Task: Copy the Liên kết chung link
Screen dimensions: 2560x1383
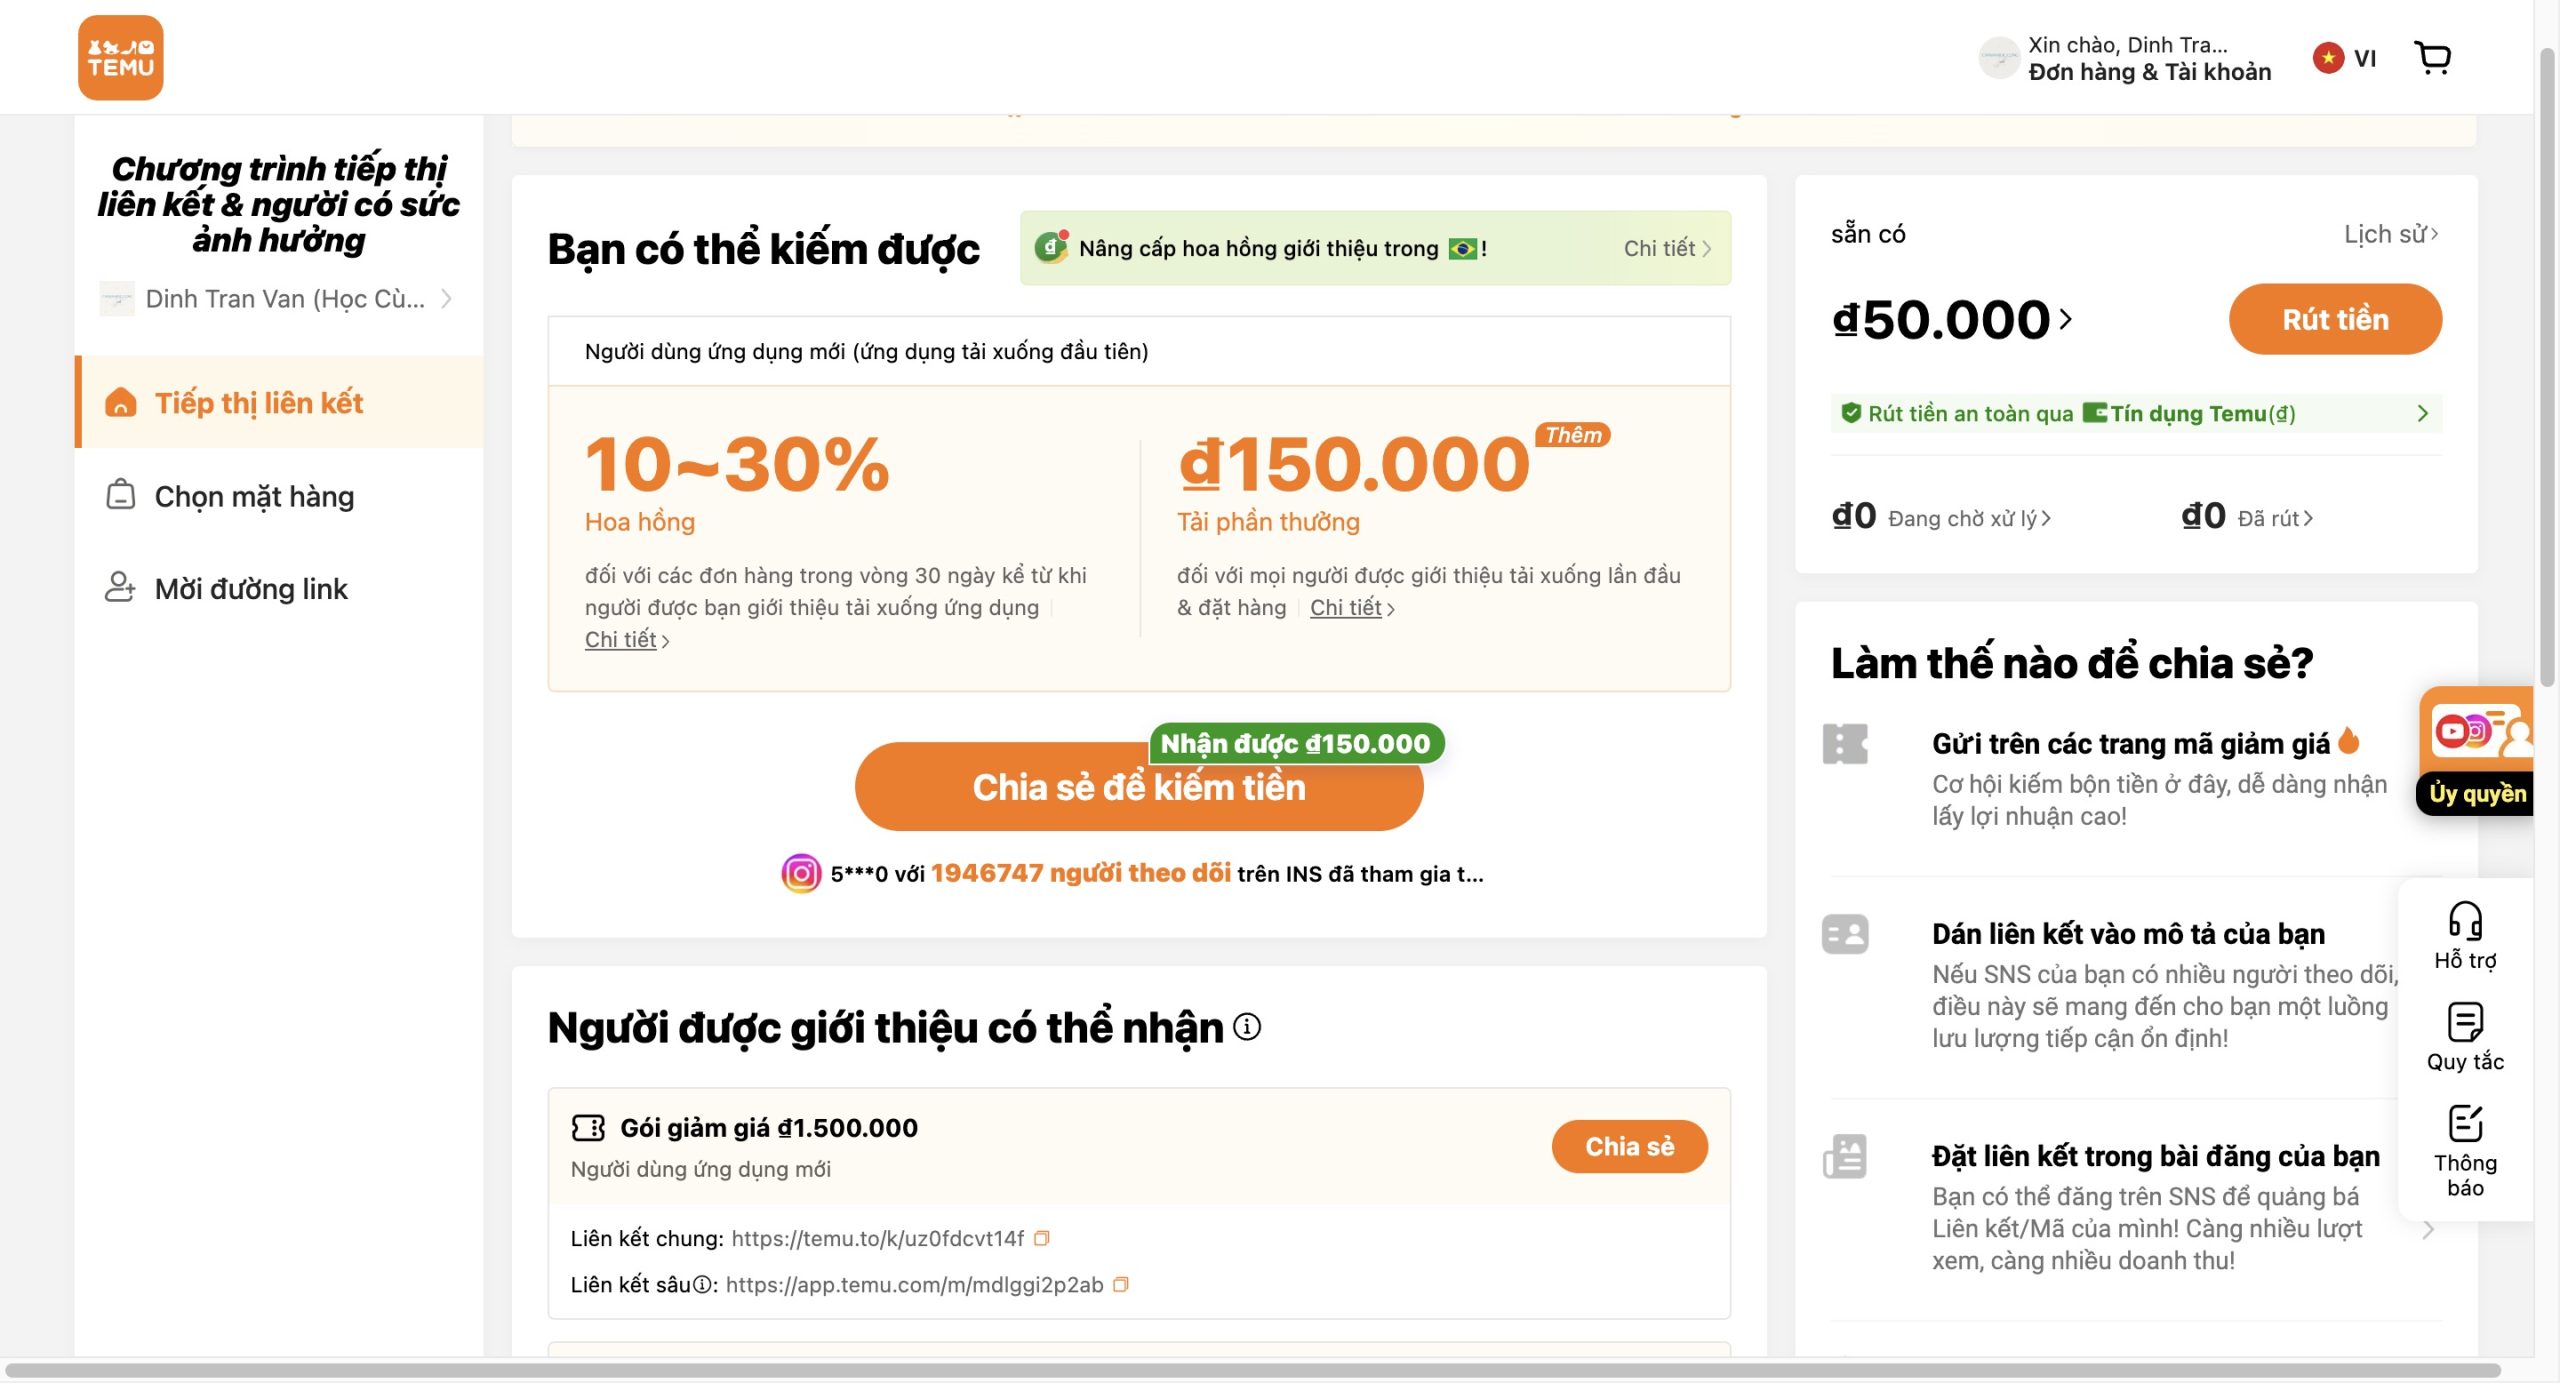Action: coord(1042,1238)
